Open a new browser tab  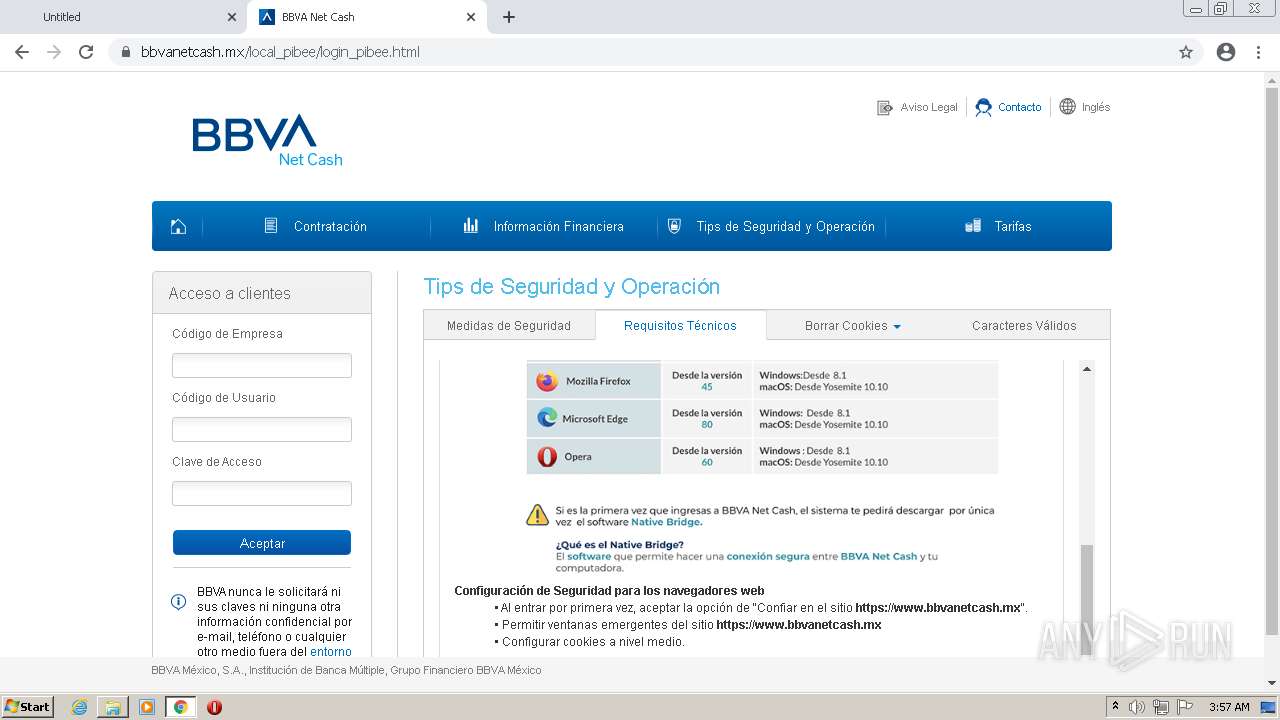pos(509,17)
